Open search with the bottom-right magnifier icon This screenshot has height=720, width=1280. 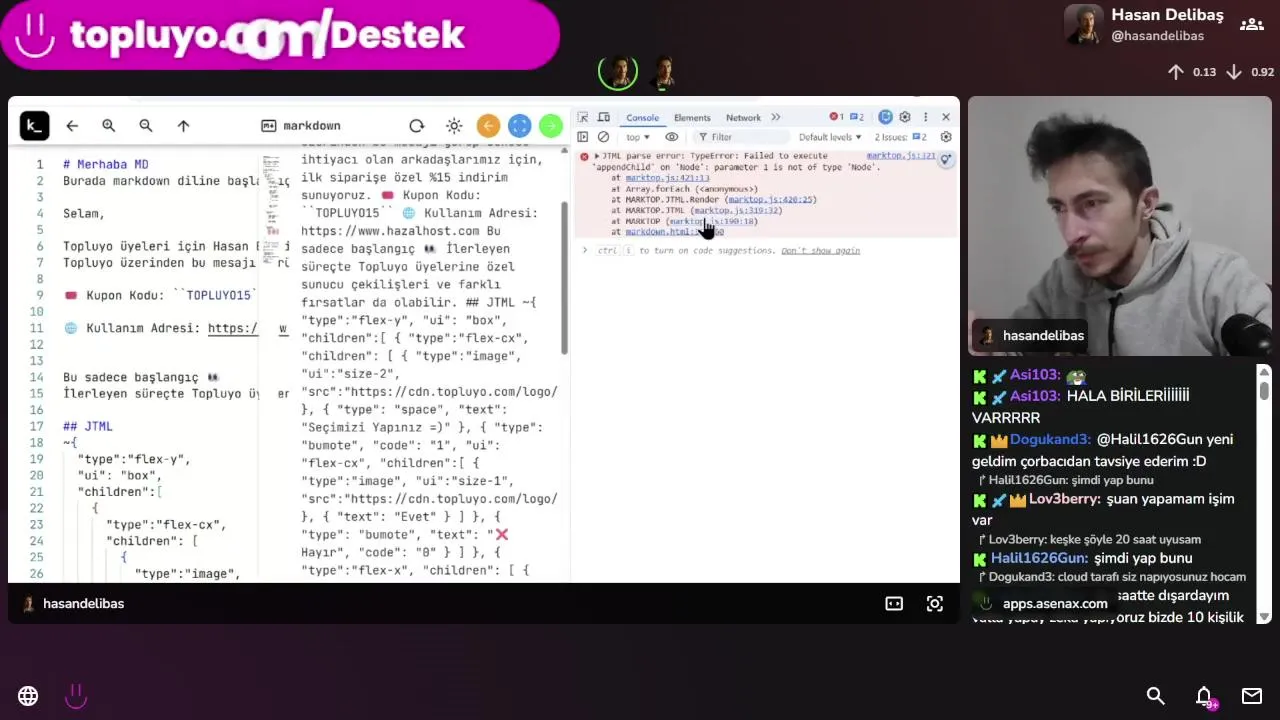tap(1156, 696)
